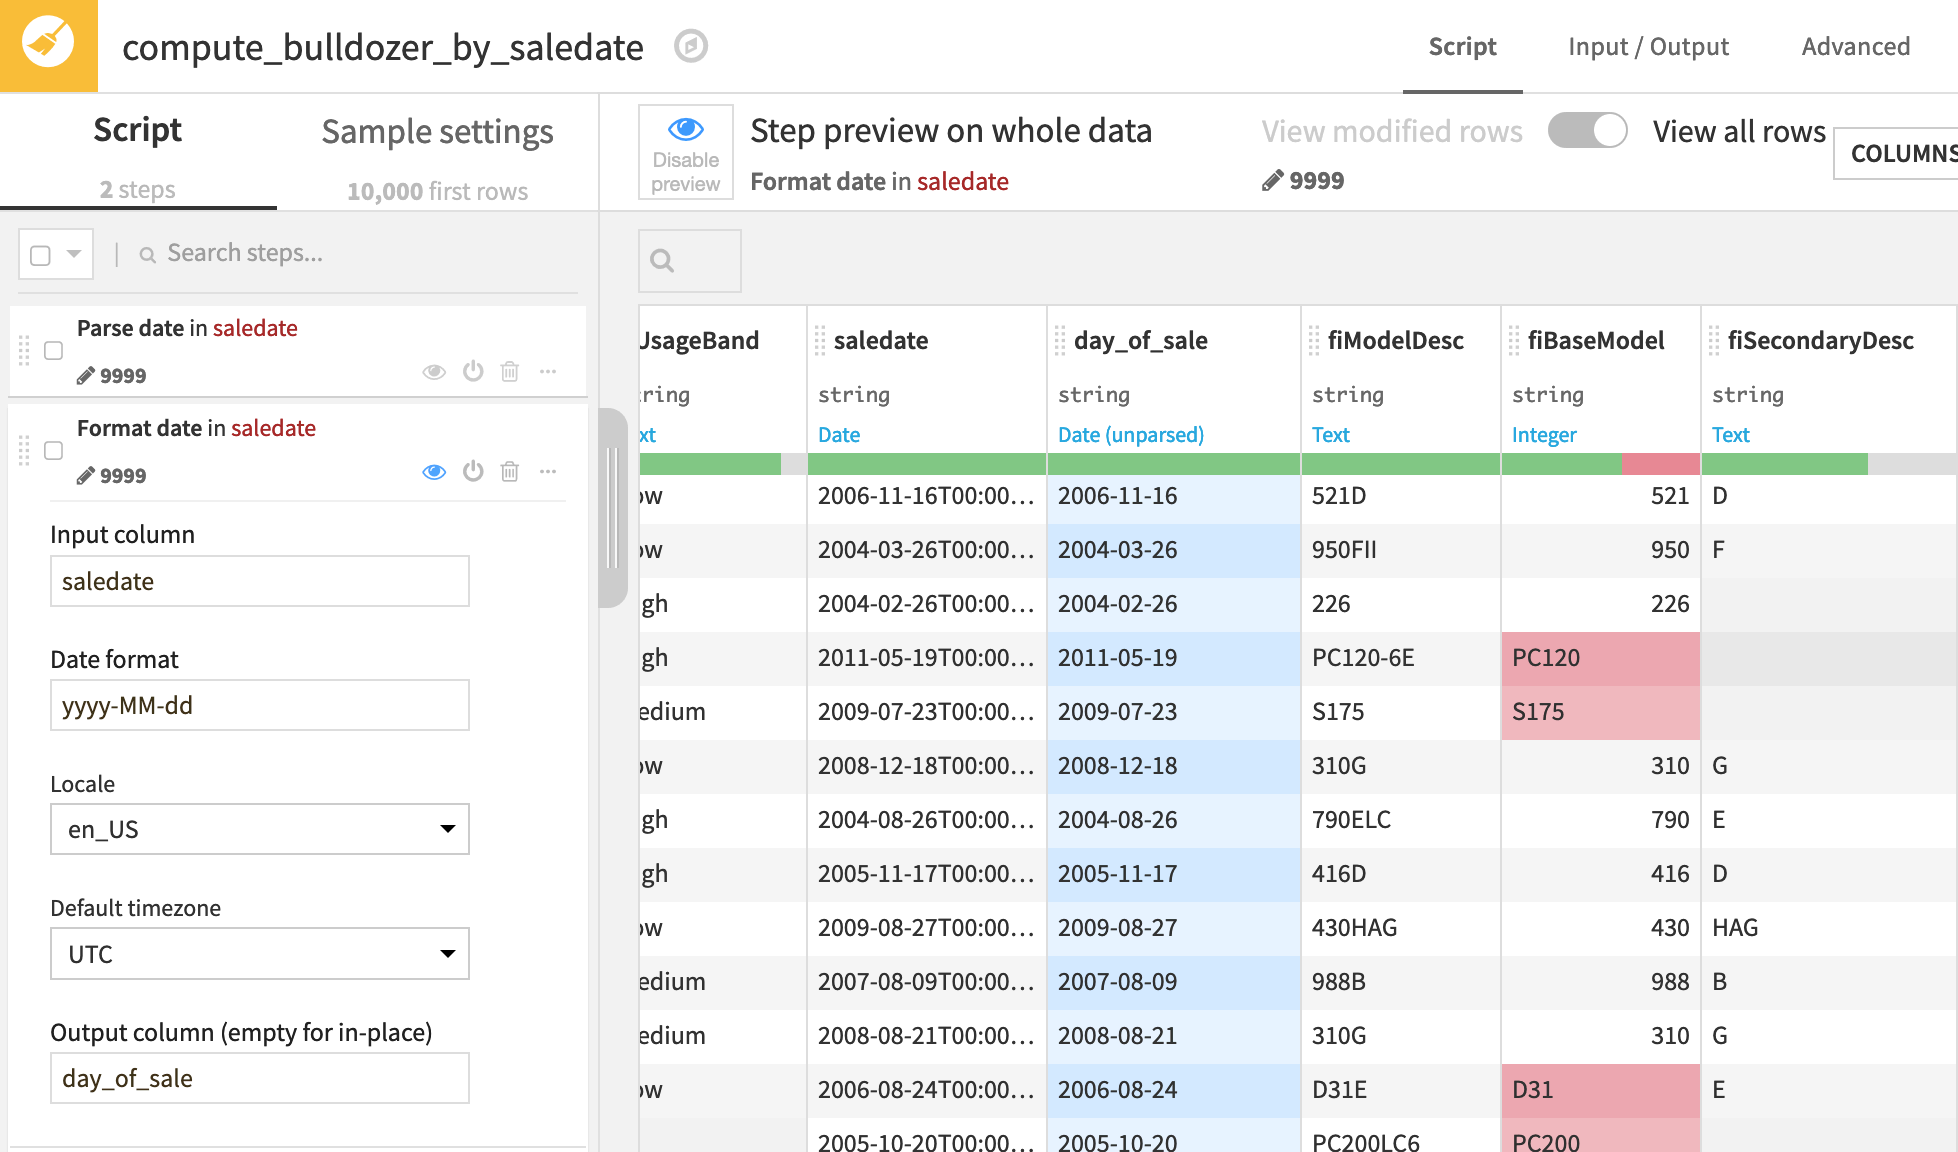Click the circular info icon next to recipe name
This screenshot has height=1152, width=1958.
[690, 46]
